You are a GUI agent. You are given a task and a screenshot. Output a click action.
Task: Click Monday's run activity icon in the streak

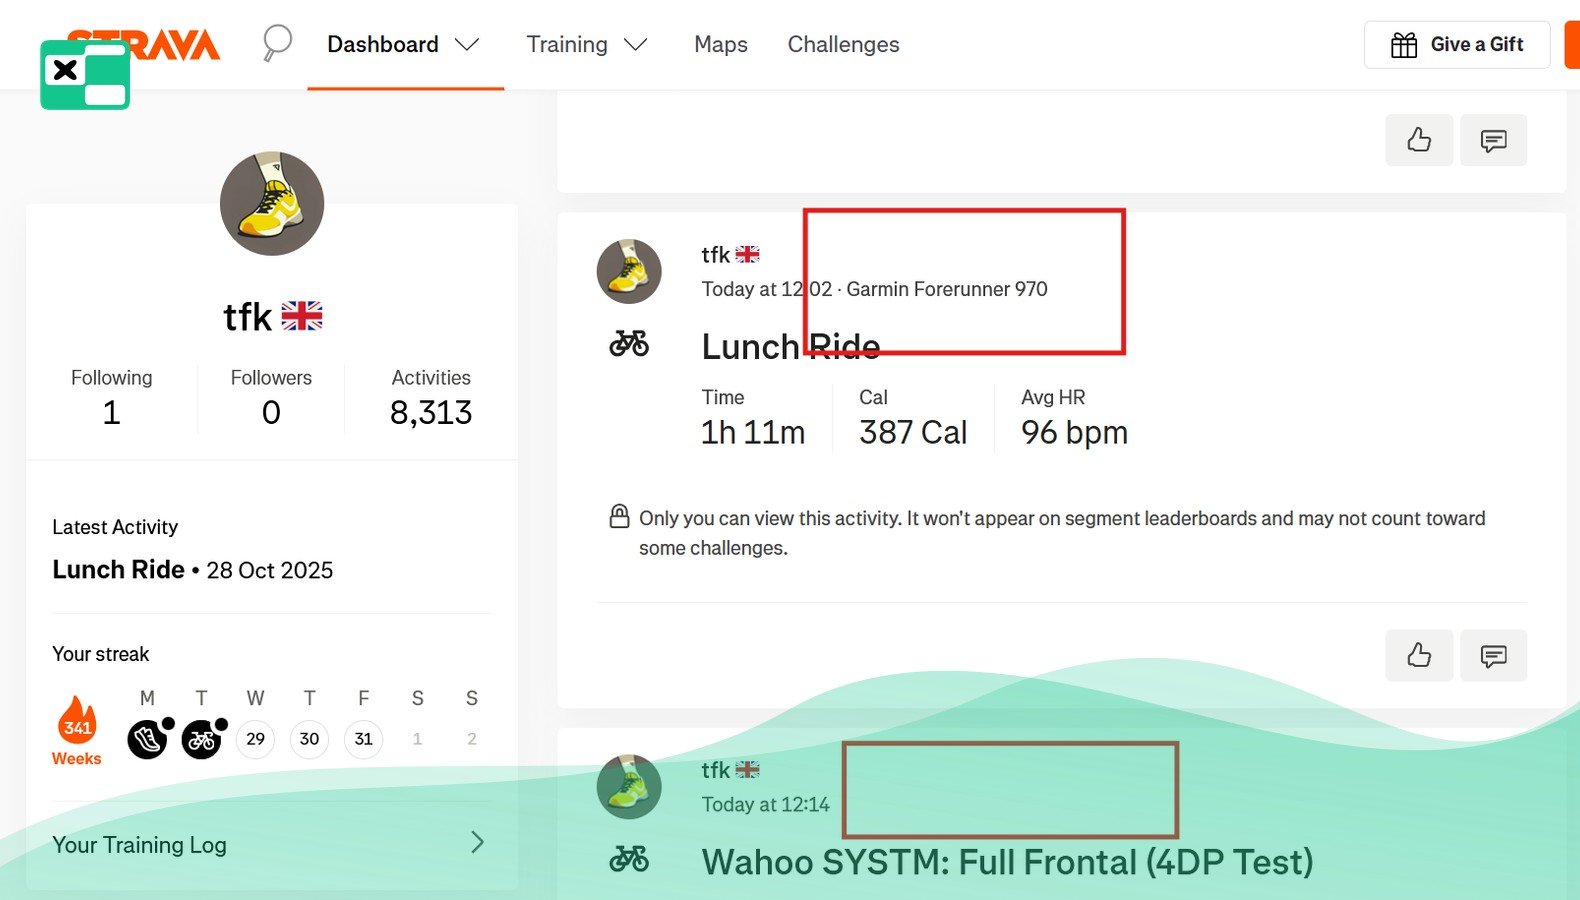147,739
